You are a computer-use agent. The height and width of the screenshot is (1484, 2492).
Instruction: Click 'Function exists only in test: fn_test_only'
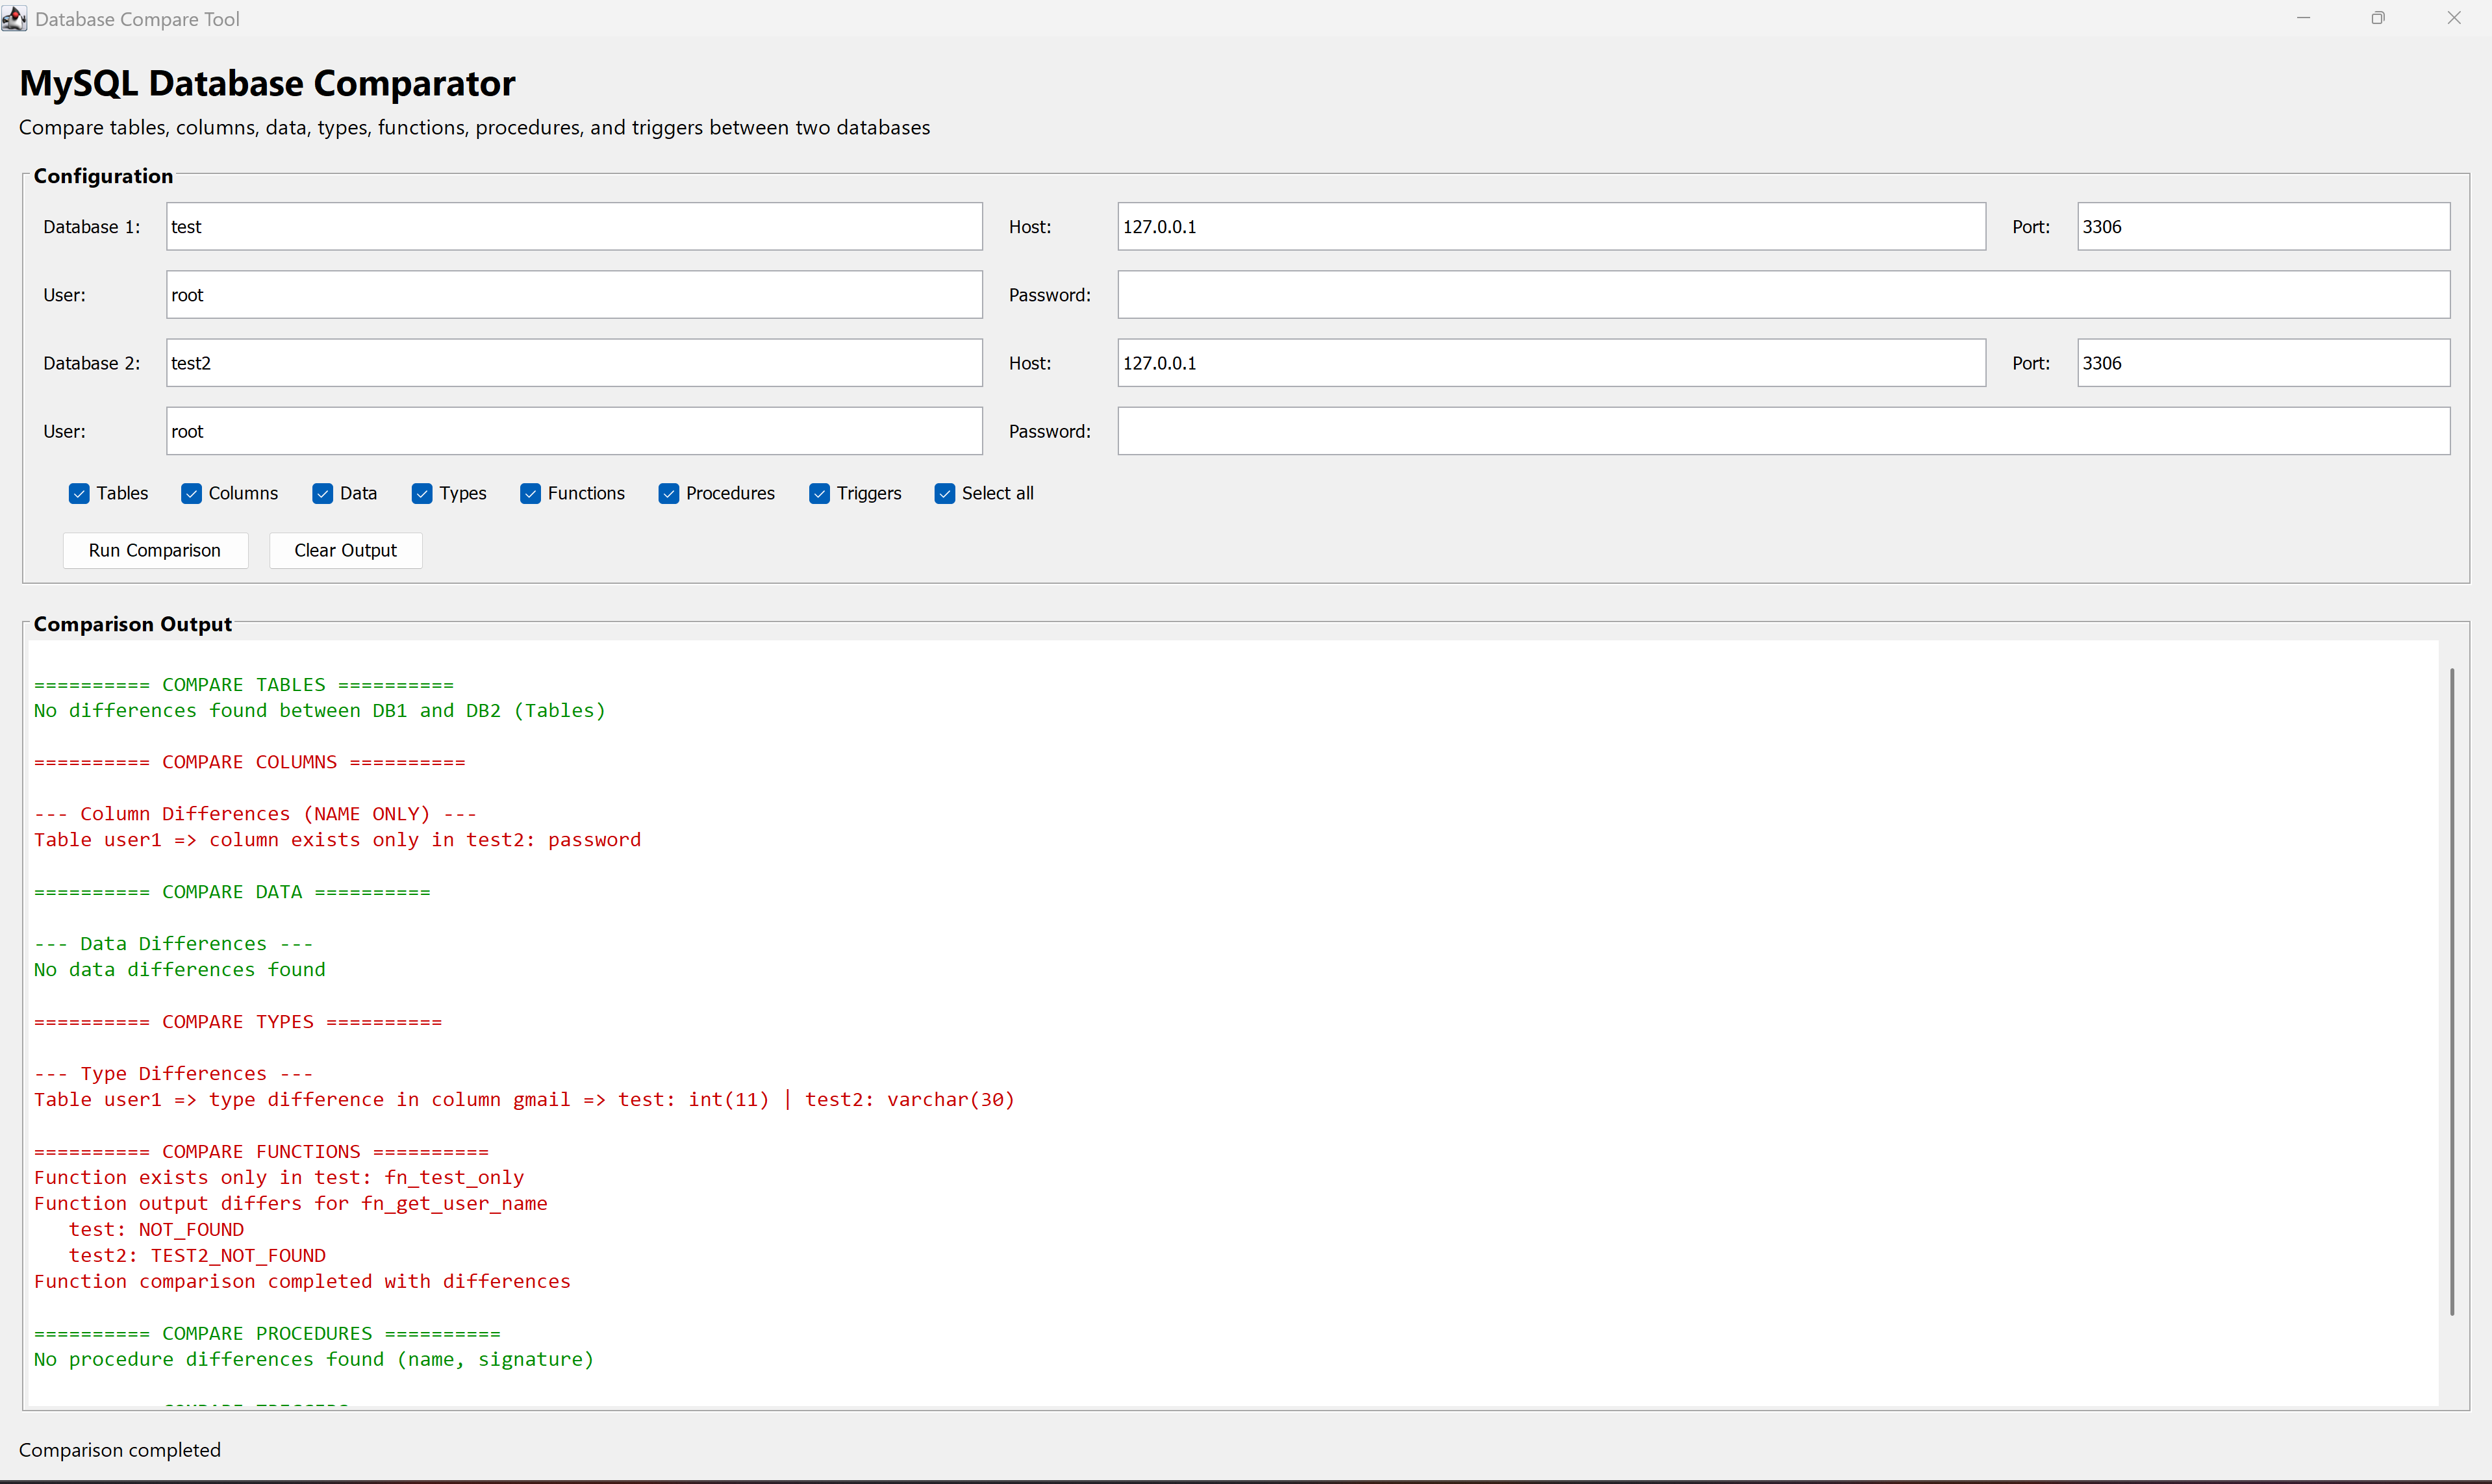pyautogui.click(x=279, y=1178)
